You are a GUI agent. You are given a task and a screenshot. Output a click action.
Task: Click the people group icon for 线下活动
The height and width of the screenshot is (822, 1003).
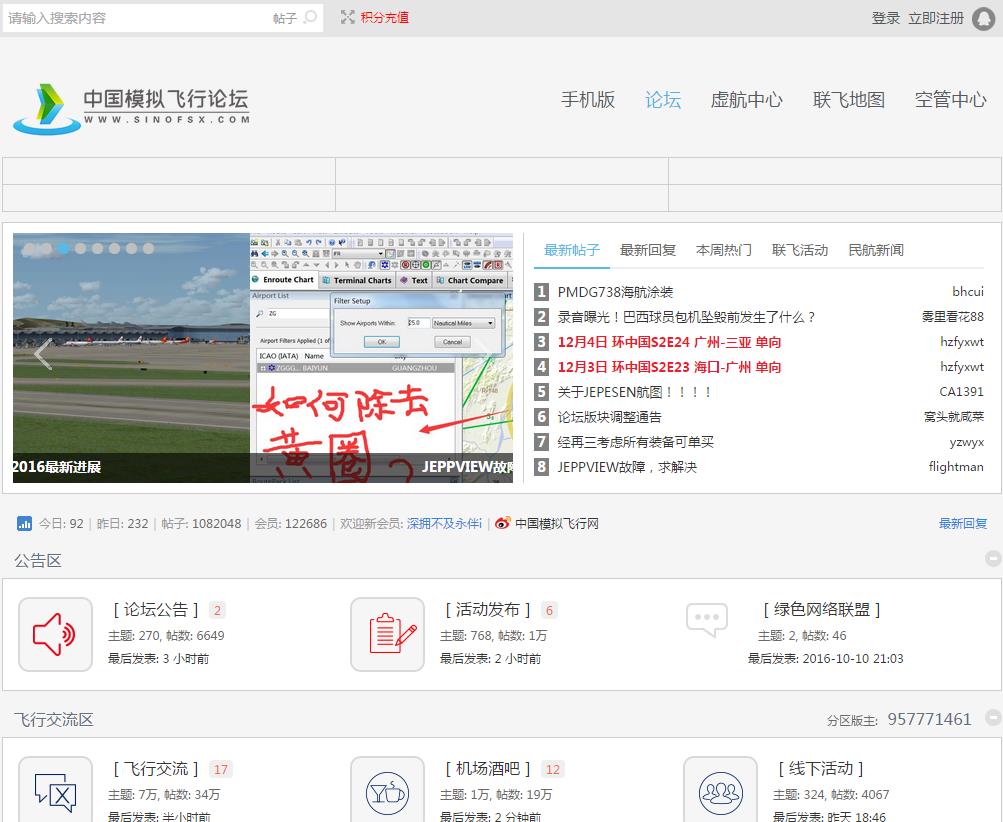pyautogui.click(x=720, y=792)
